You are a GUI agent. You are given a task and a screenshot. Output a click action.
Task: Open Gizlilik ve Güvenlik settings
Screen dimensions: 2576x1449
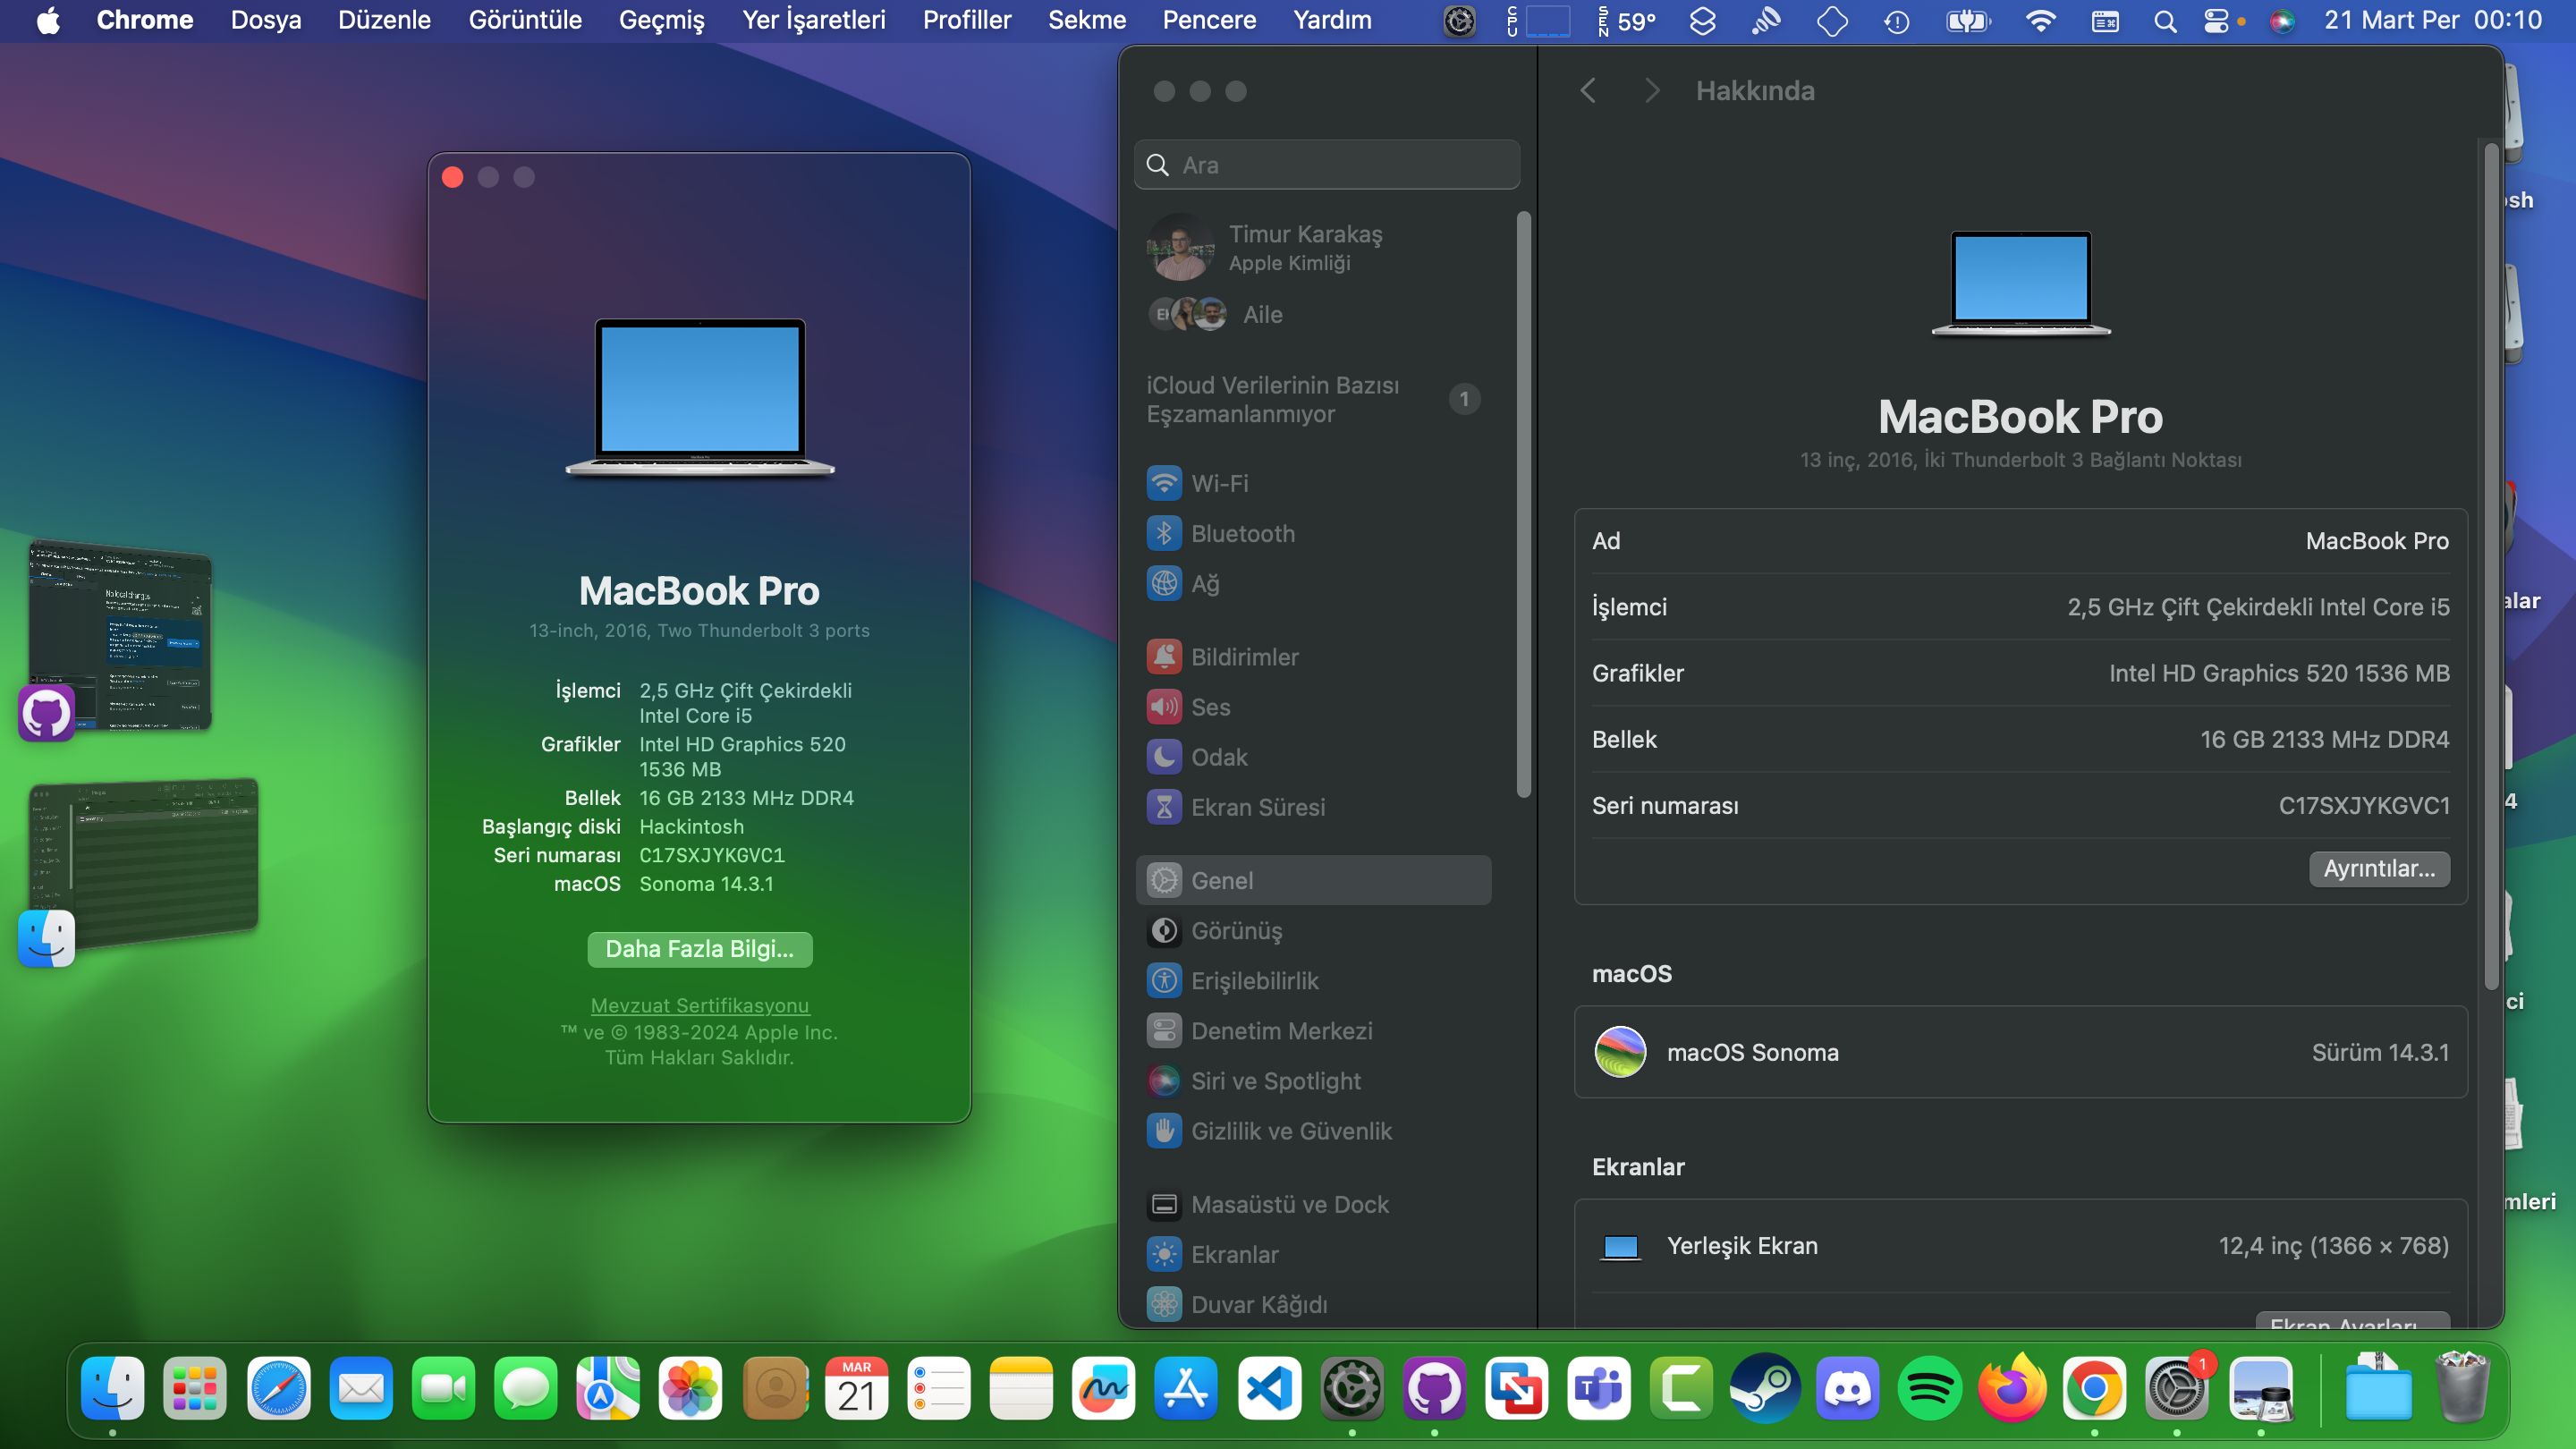coord(1290,1131)
